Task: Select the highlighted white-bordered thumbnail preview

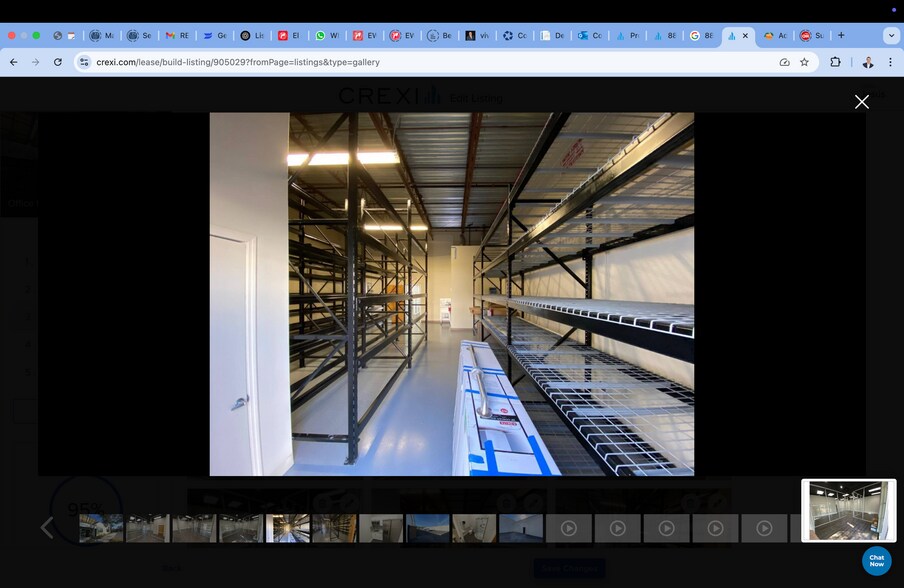Action: (848, 511)
